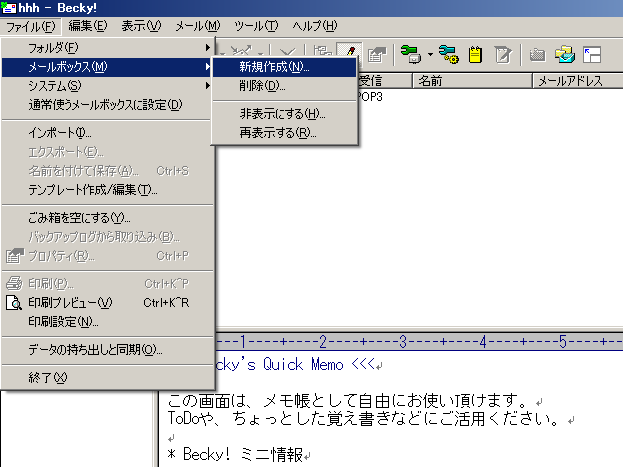This screenshot has width=623, height=467.
Task: Choose 再表示する(R)... submenu entry
Action: [x=284, y=133]
